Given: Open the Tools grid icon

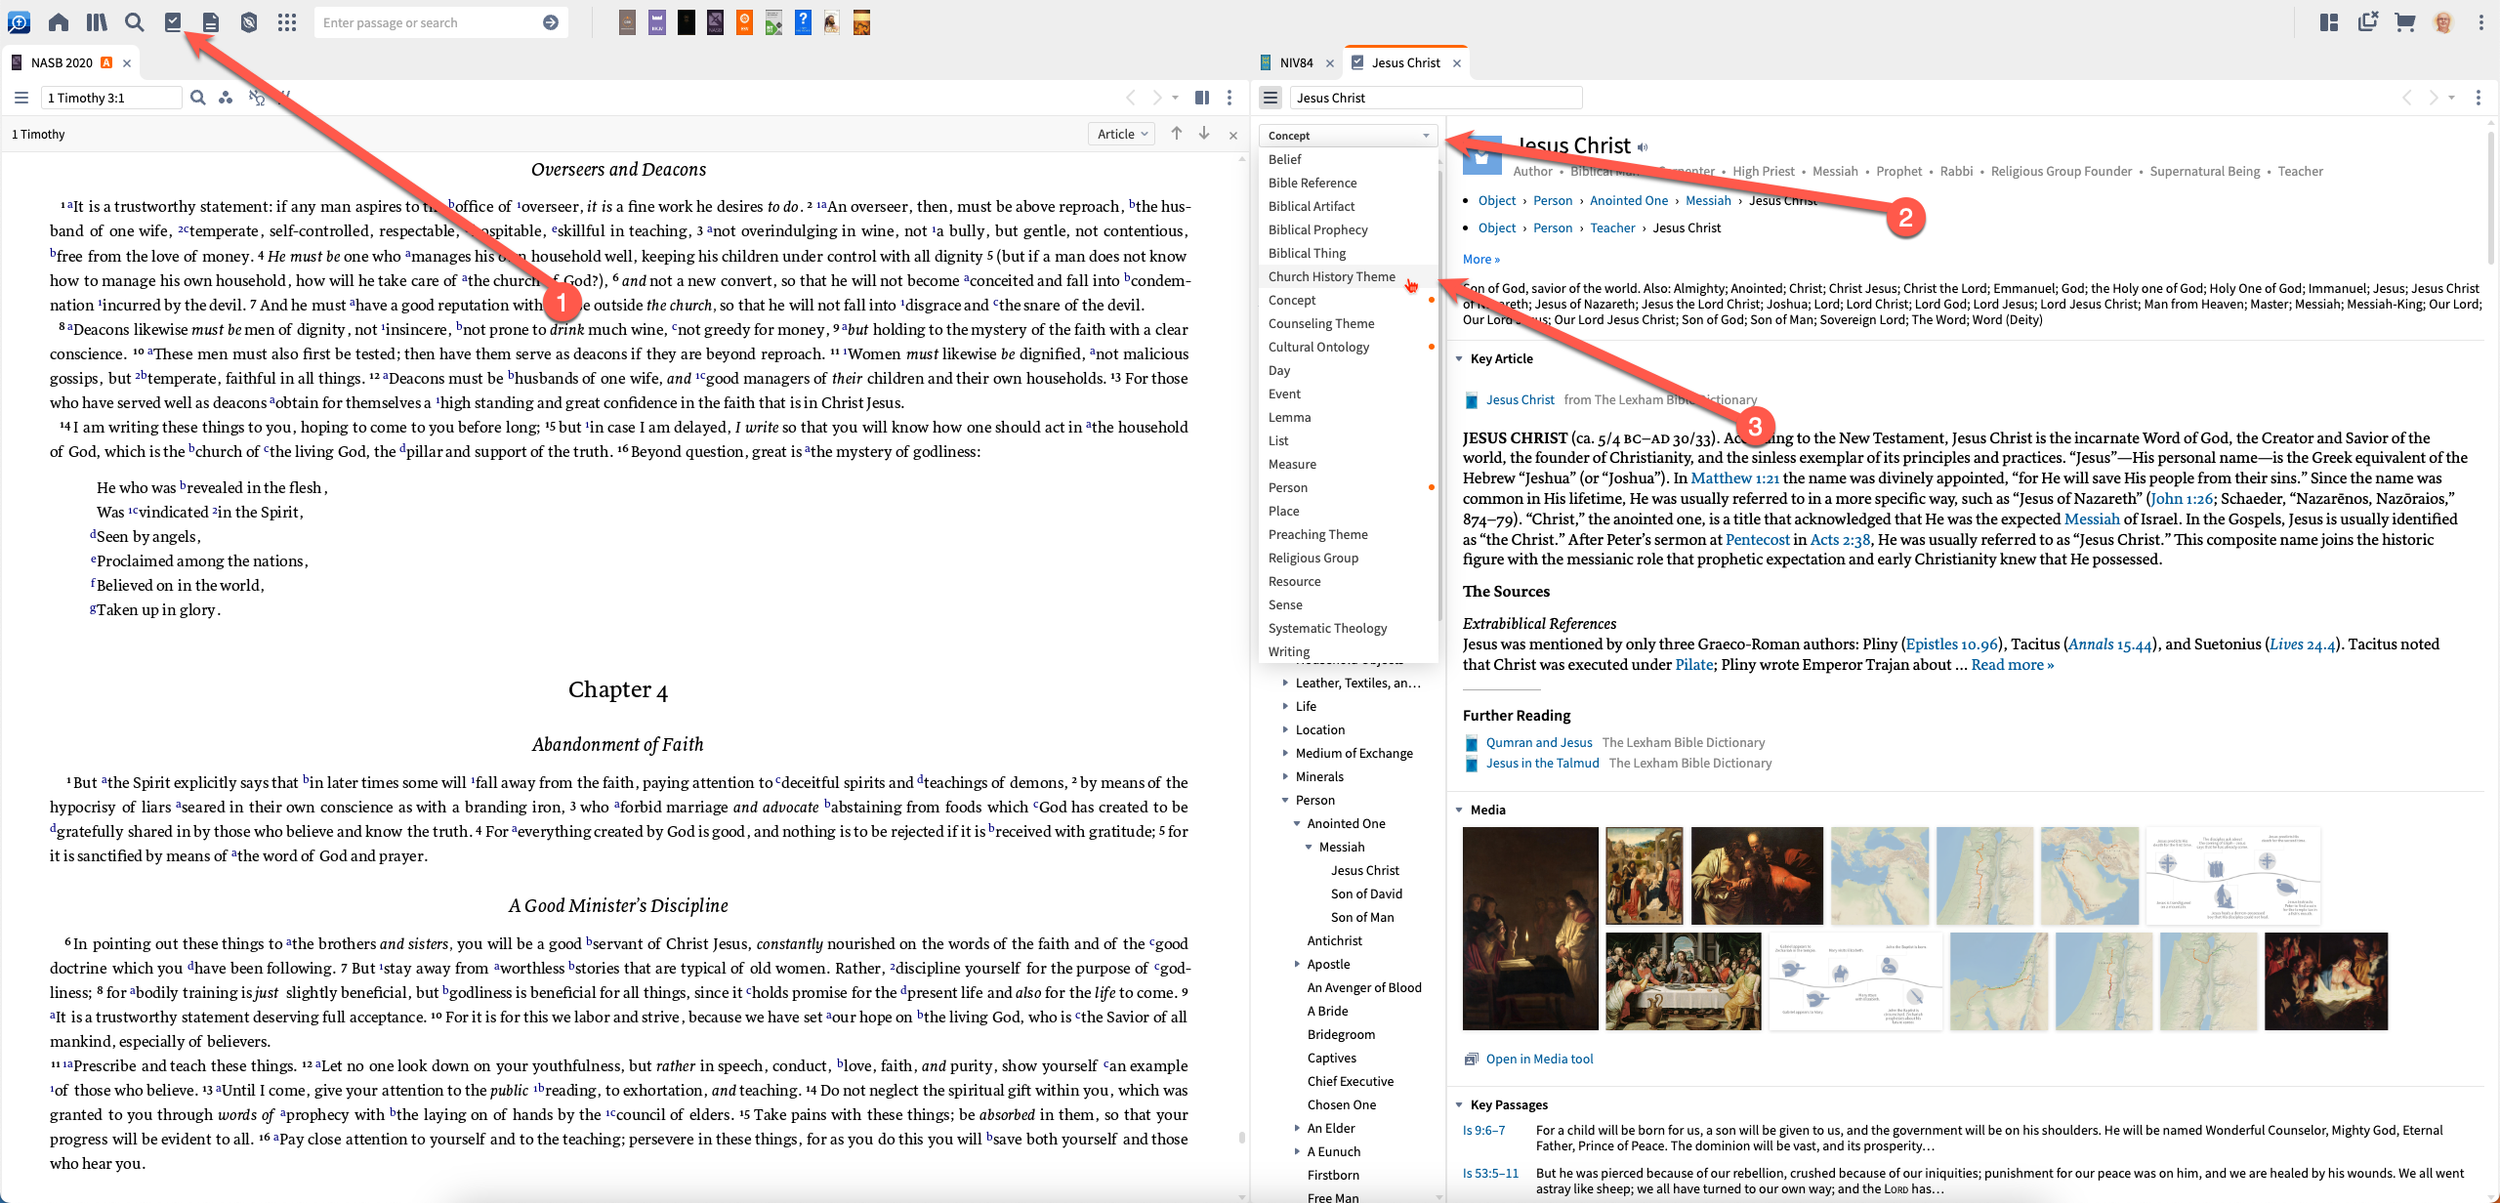Looking at the screenshot, I should click(x=287, y=22).
